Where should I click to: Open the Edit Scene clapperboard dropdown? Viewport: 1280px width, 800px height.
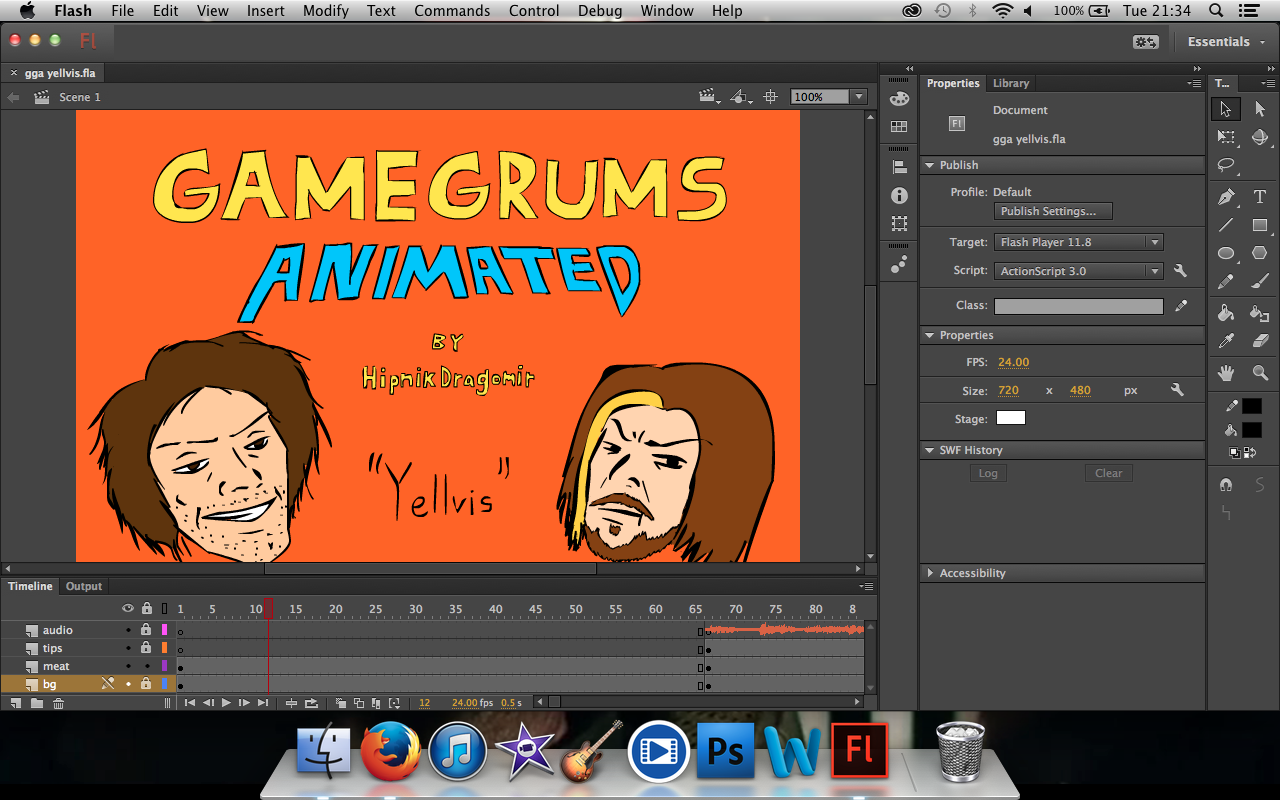coord(710,97)
